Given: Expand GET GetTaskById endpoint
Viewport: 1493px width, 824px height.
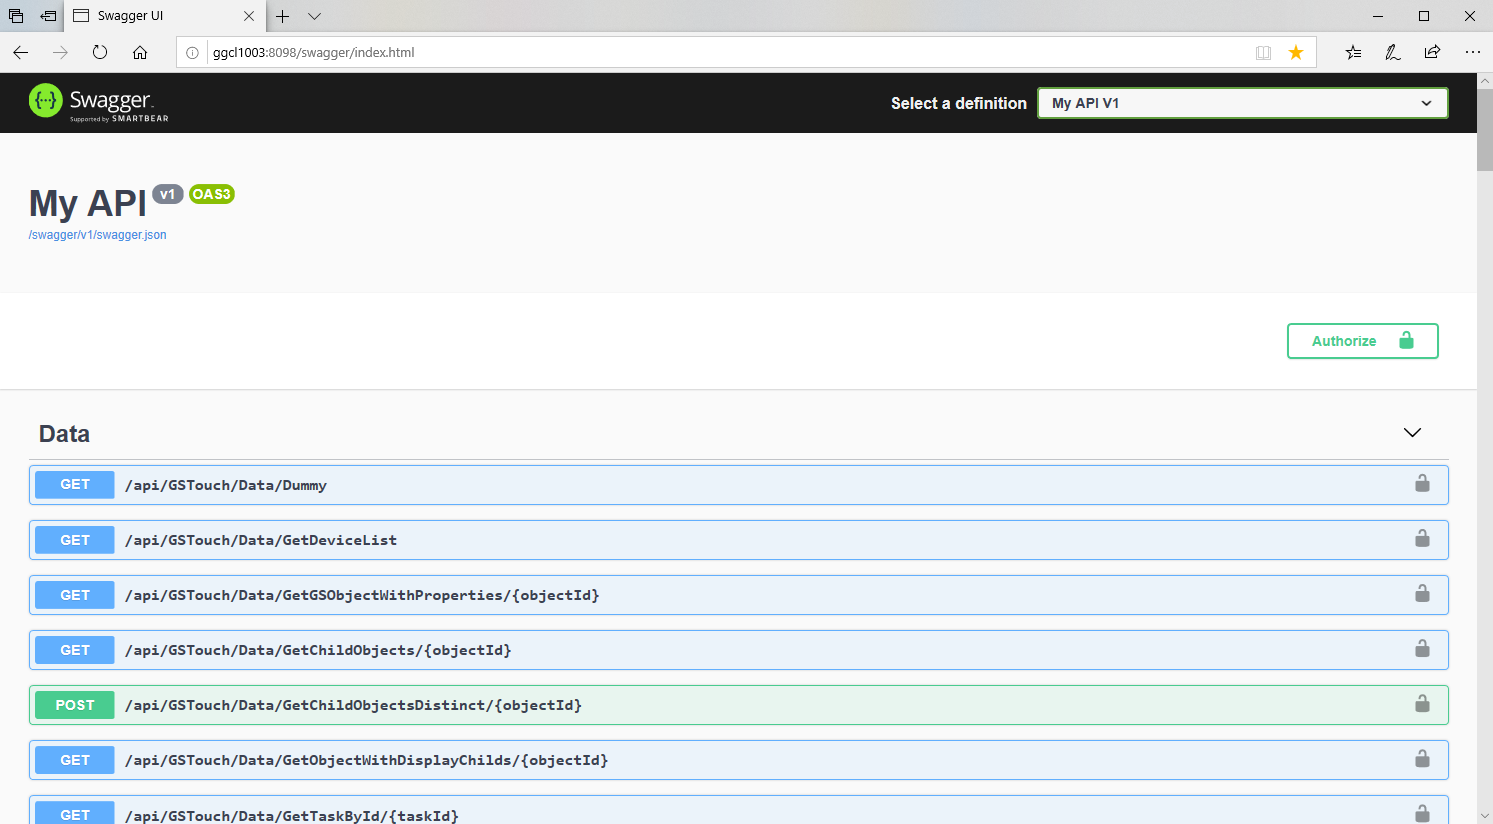Looking at the screenshot, I should click(739, 810).
